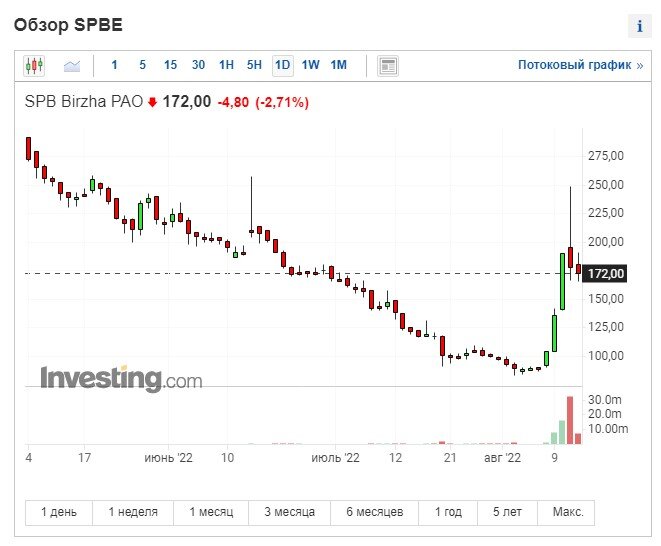Viewport: 661px width, 546px height.
Task: Set the 30 minute interval
Action: 198,65
